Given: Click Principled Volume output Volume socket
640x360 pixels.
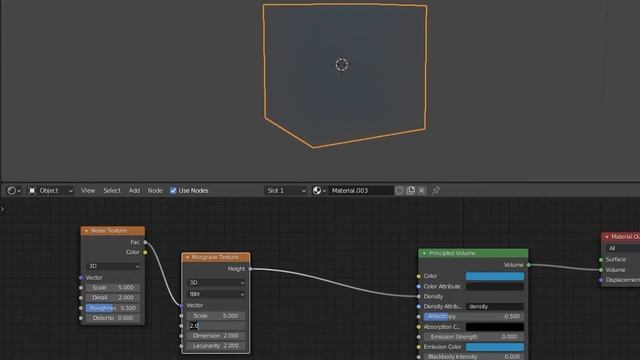Looking at the screenshot, I should [x=529, y=265].
